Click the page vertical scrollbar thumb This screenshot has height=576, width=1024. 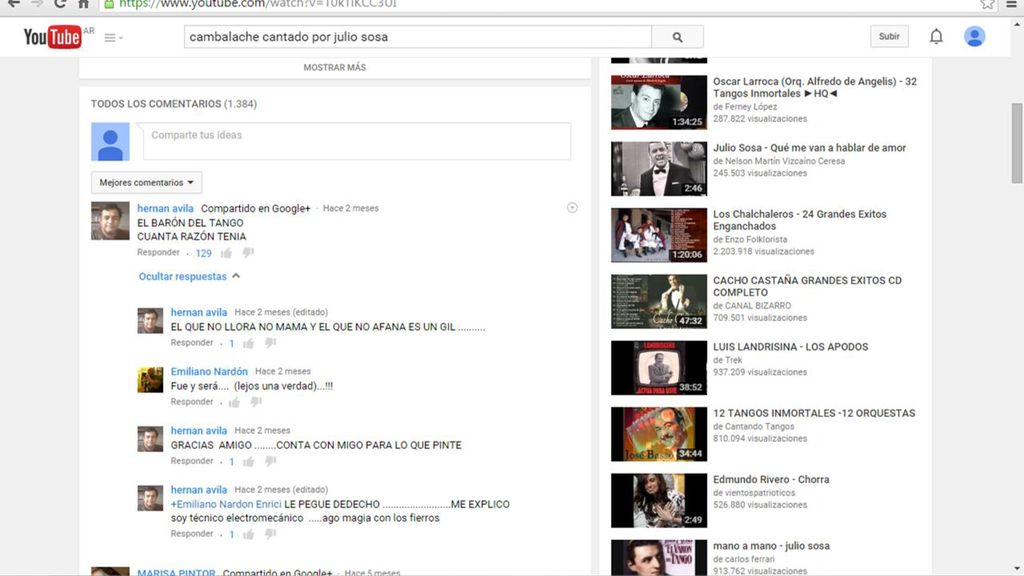[x=1017, y=143]
